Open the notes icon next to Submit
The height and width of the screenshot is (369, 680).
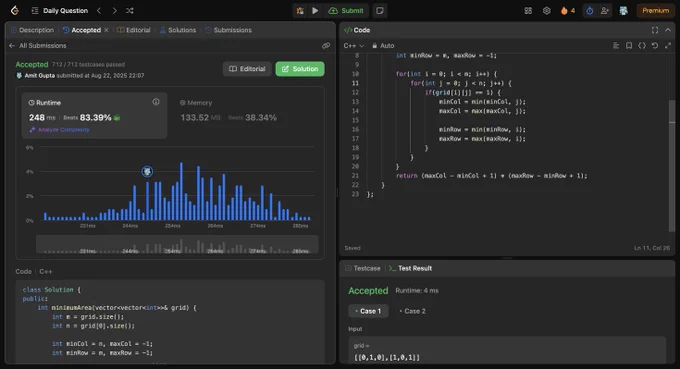pyautogui.click(x=380, y=10)
